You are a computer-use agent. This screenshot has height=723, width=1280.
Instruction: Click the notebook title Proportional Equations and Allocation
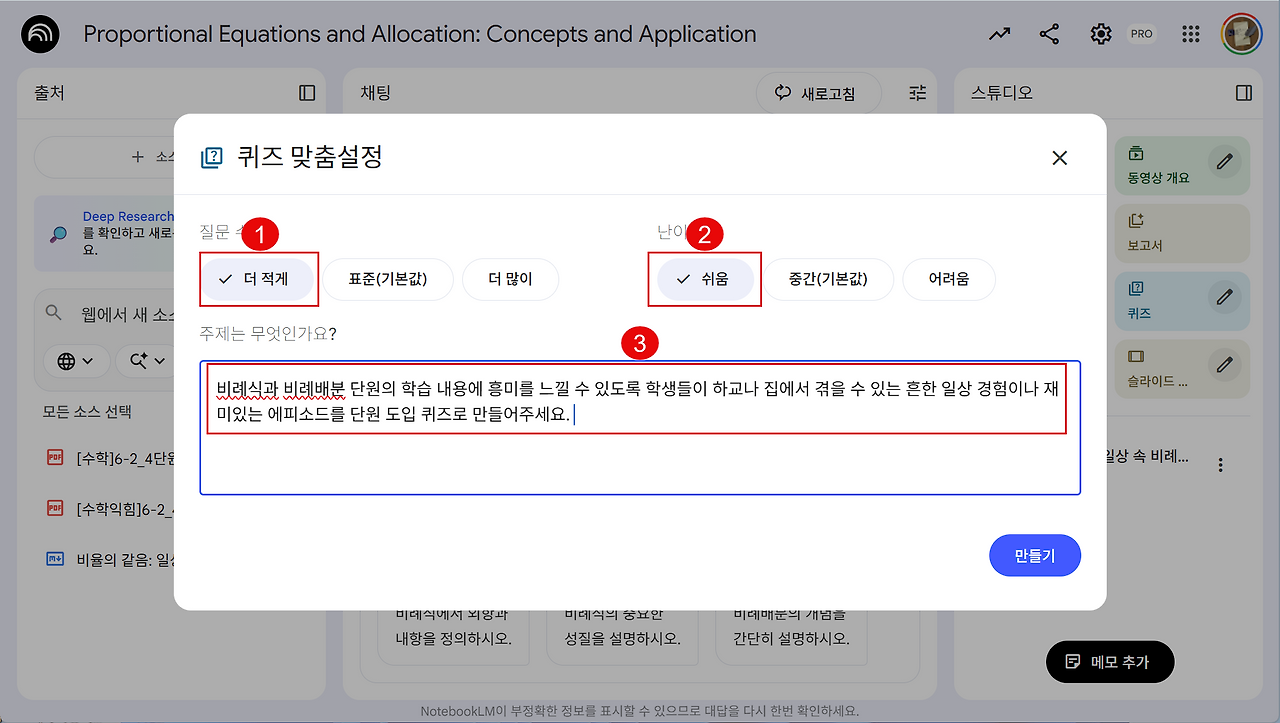coord(420,34)
